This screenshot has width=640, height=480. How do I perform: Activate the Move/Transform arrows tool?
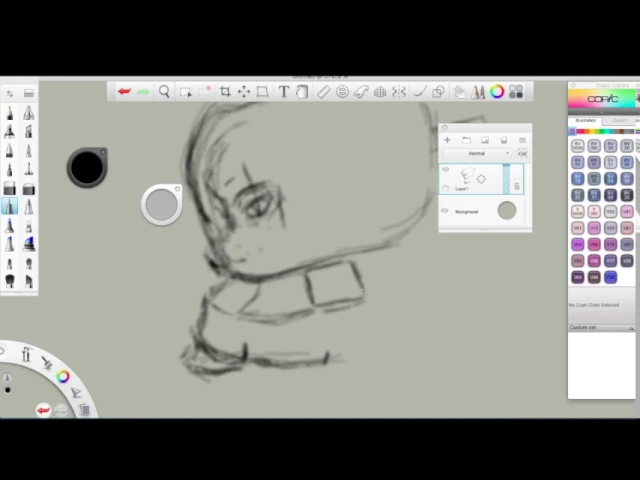[x=244, y=91]
